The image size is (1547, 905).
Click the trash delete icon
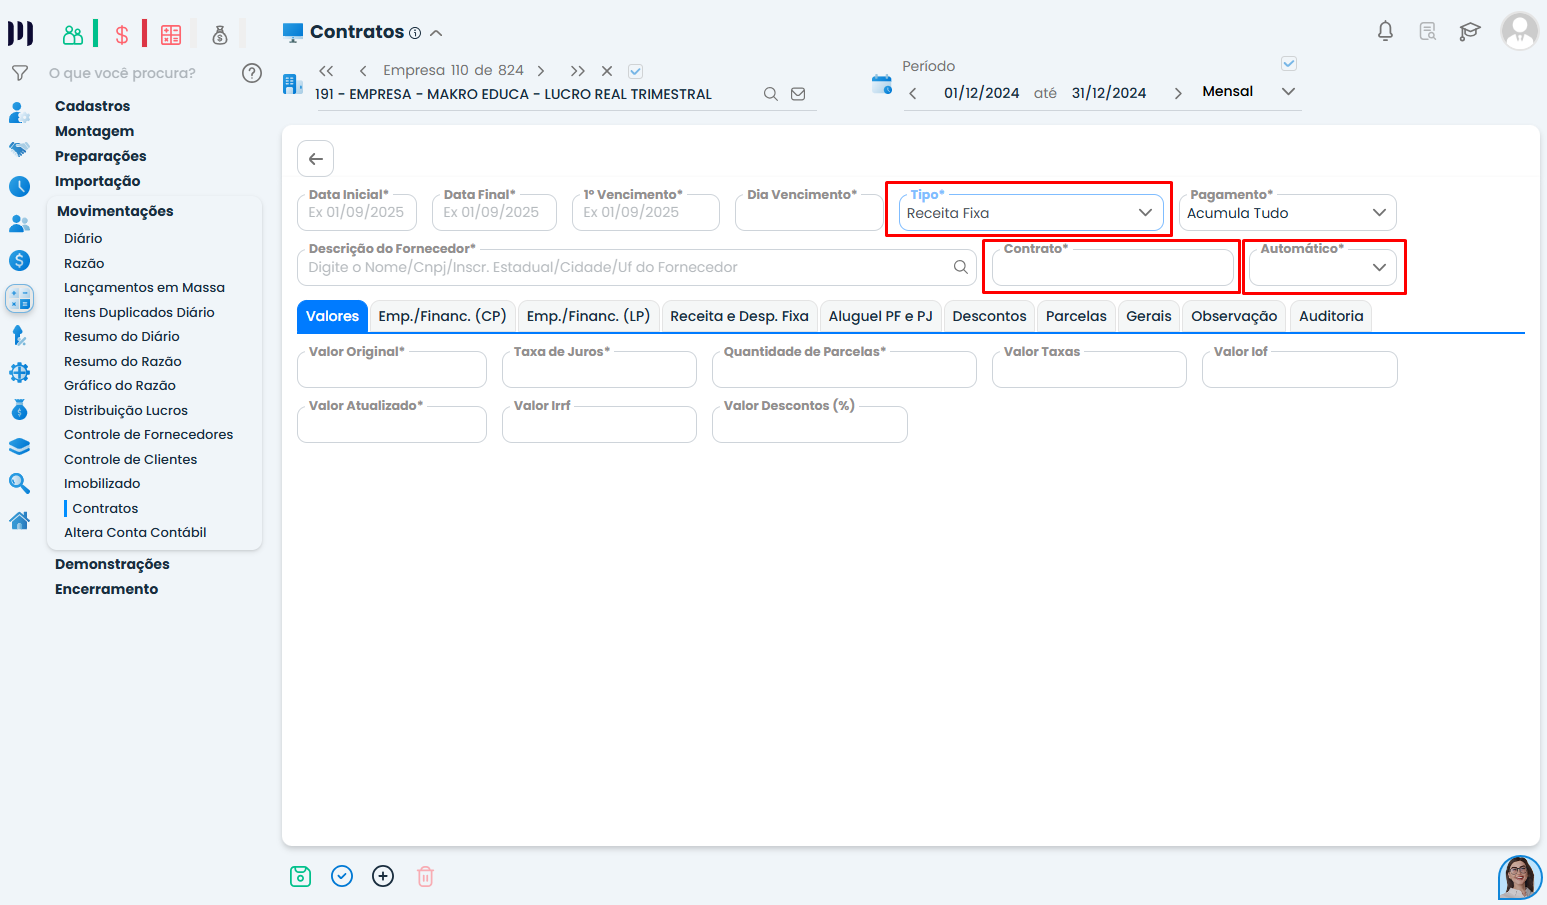(x=425, y=876)
